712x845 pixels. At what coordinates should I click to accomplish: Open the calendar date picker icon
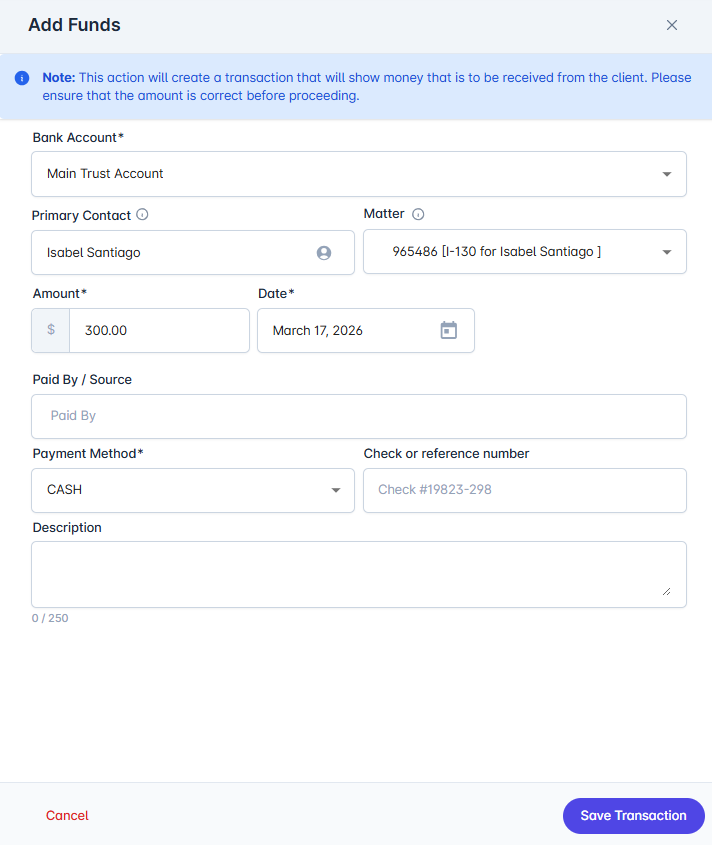point(449,330)
